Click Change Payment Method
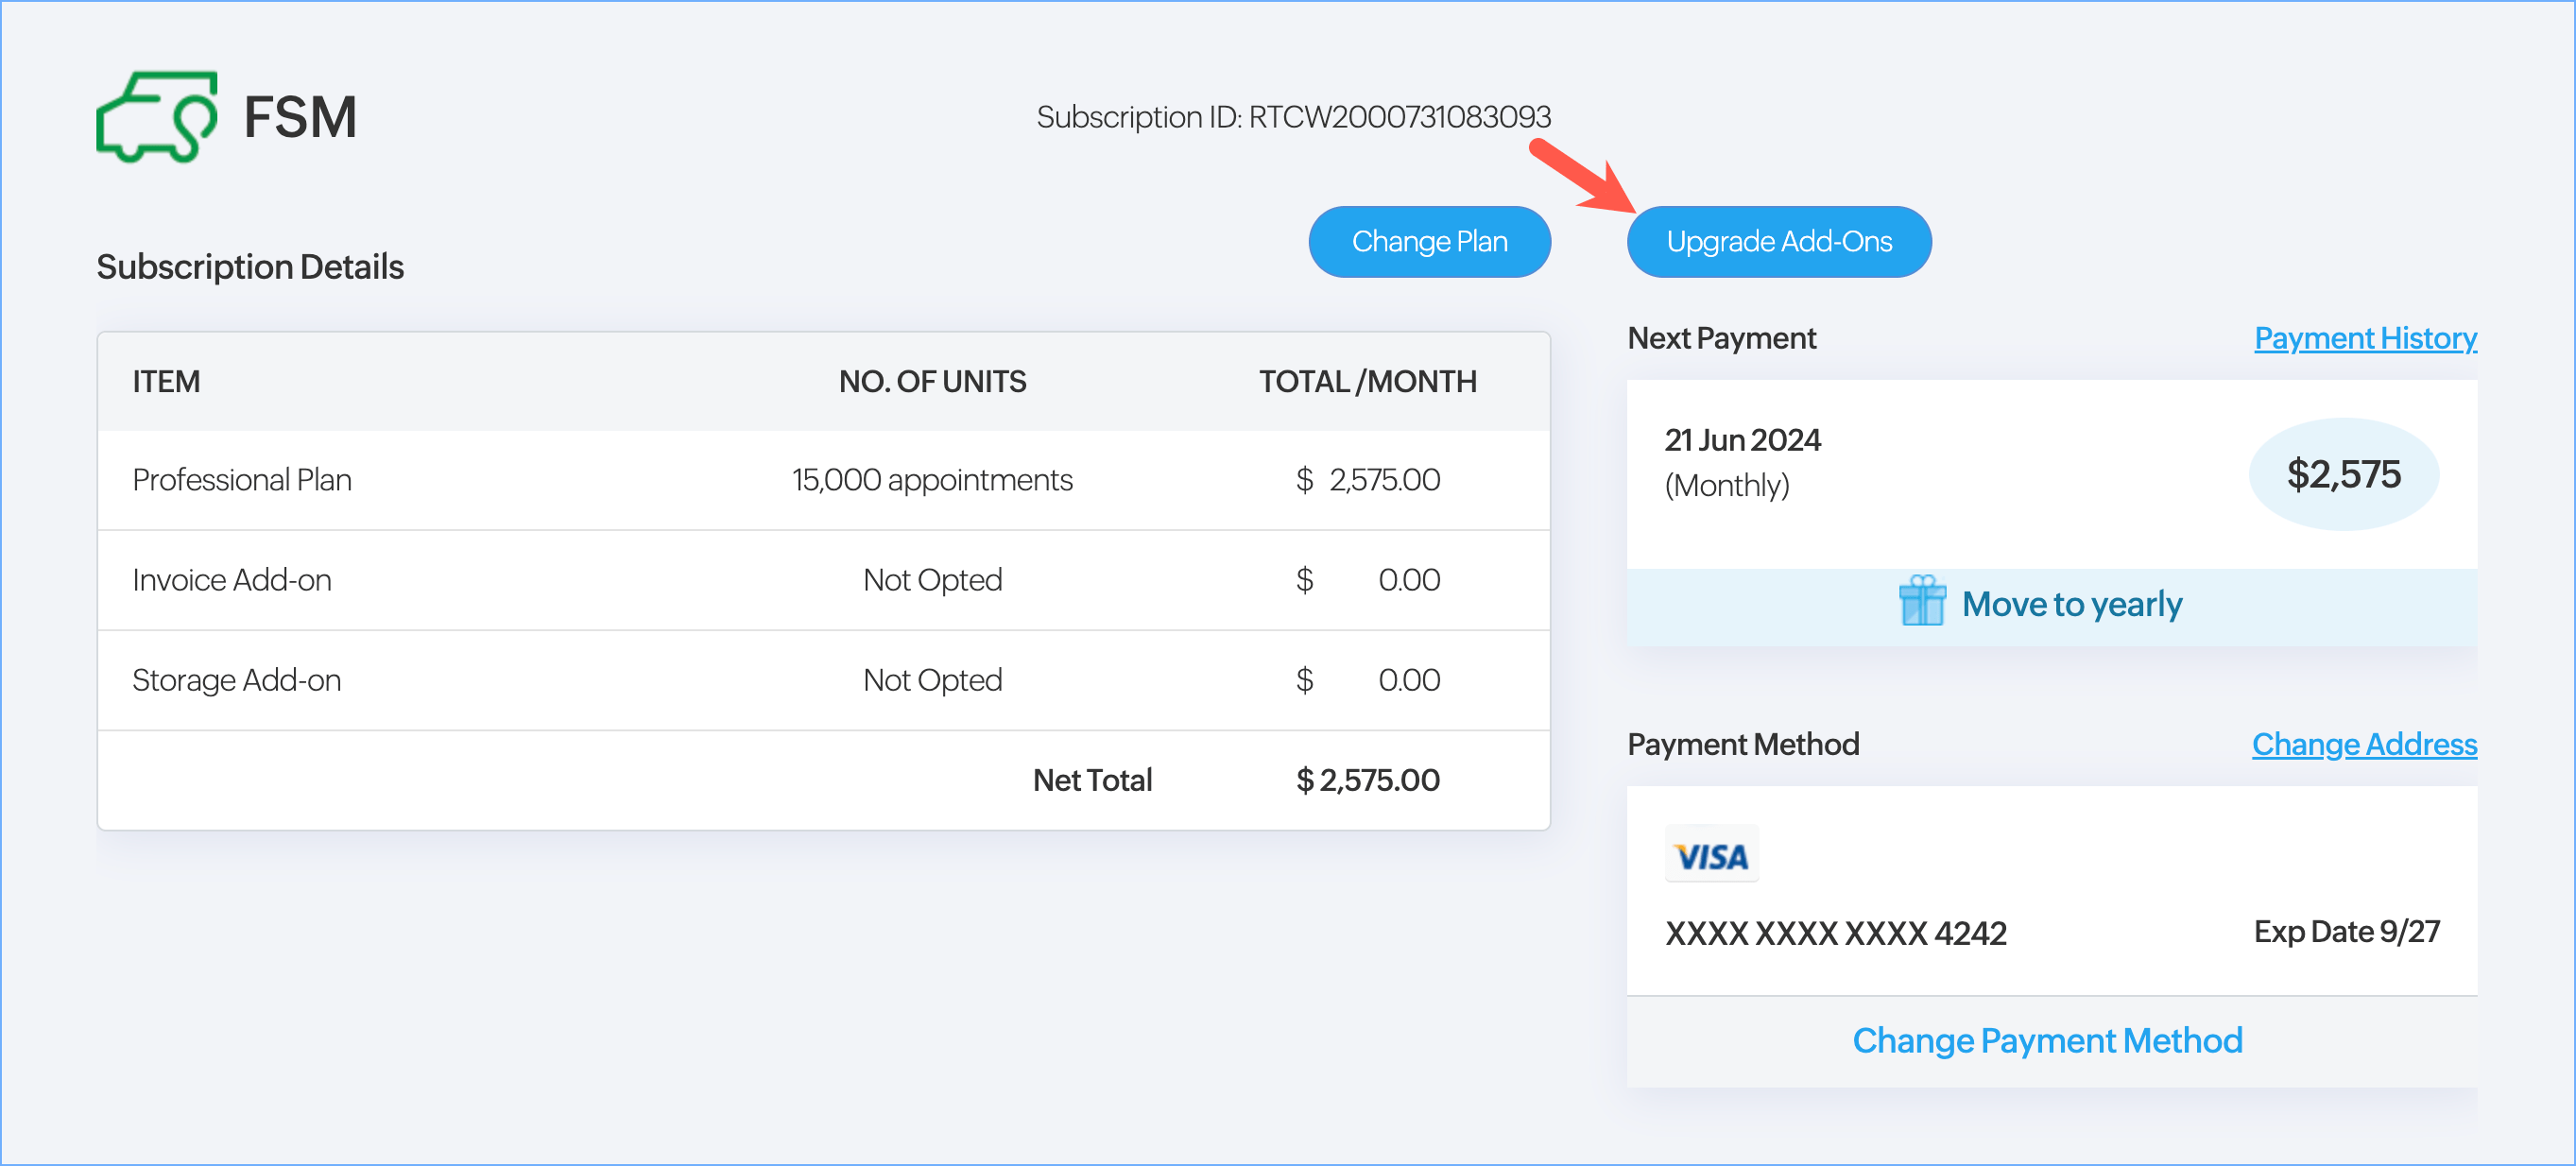 [2046, 1040]
